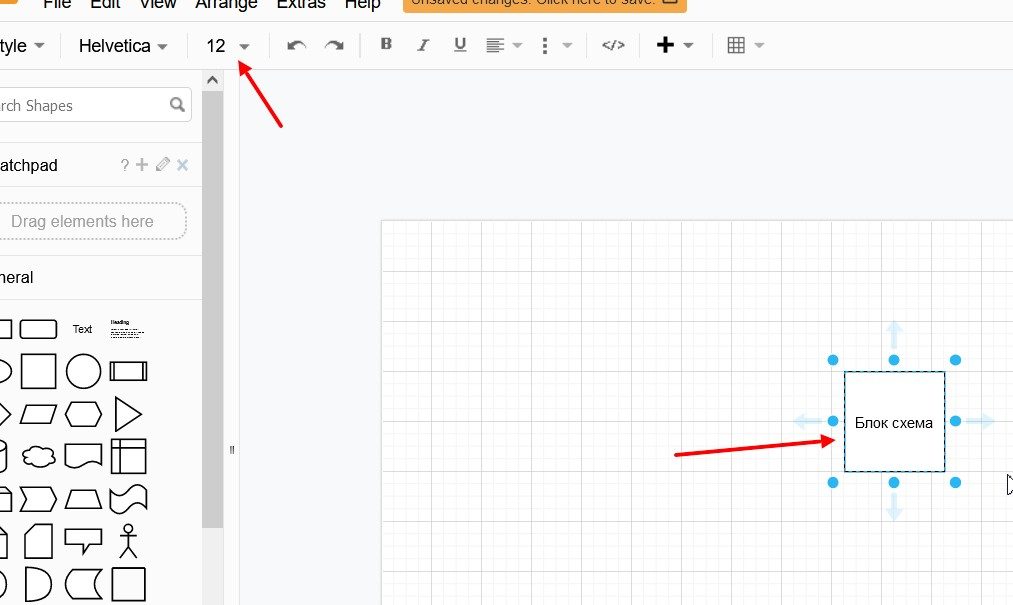
Task: Open the Arrange menu
Action: click(224, 4)
